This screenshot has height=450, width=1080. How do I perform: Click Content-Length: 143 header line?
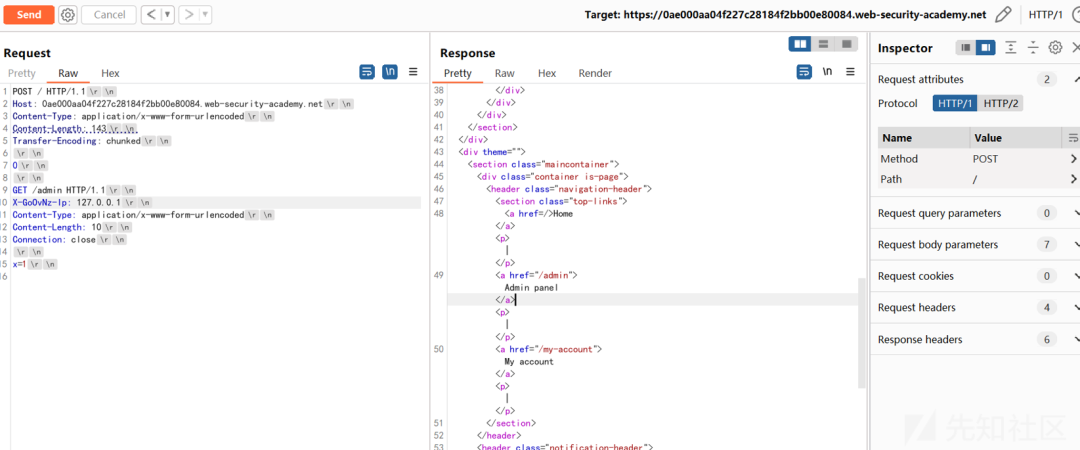(x=74, y=128)
